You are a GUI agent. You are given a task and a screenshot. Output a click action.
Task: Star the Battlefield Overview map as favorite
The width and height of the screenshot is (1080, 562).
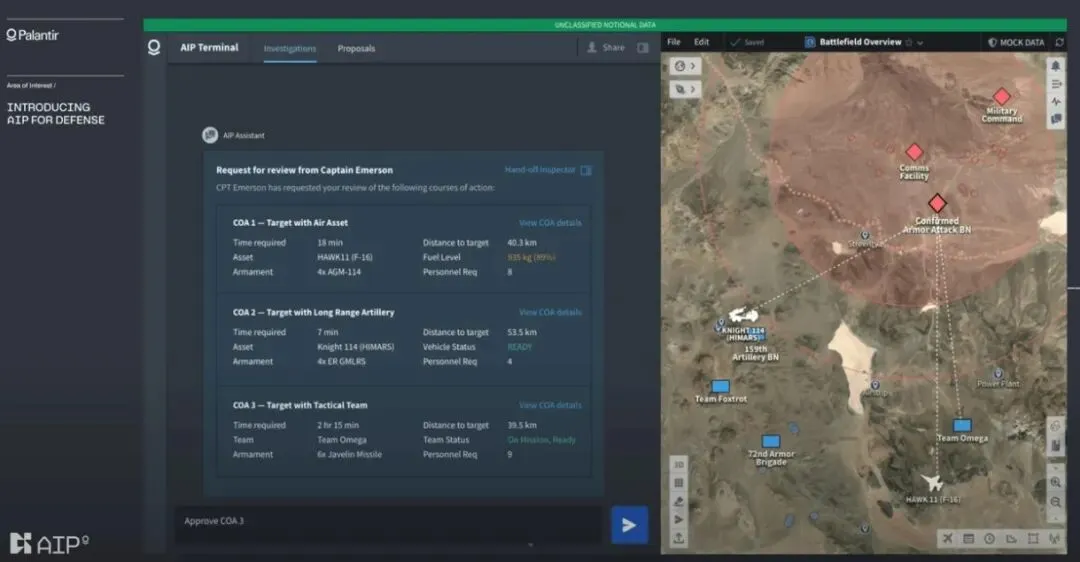pos(908,43)
